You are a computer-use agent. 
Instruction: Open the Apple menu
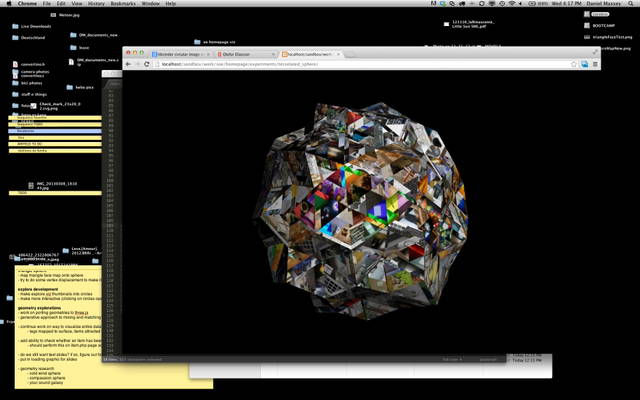click(x=9, y=3)
